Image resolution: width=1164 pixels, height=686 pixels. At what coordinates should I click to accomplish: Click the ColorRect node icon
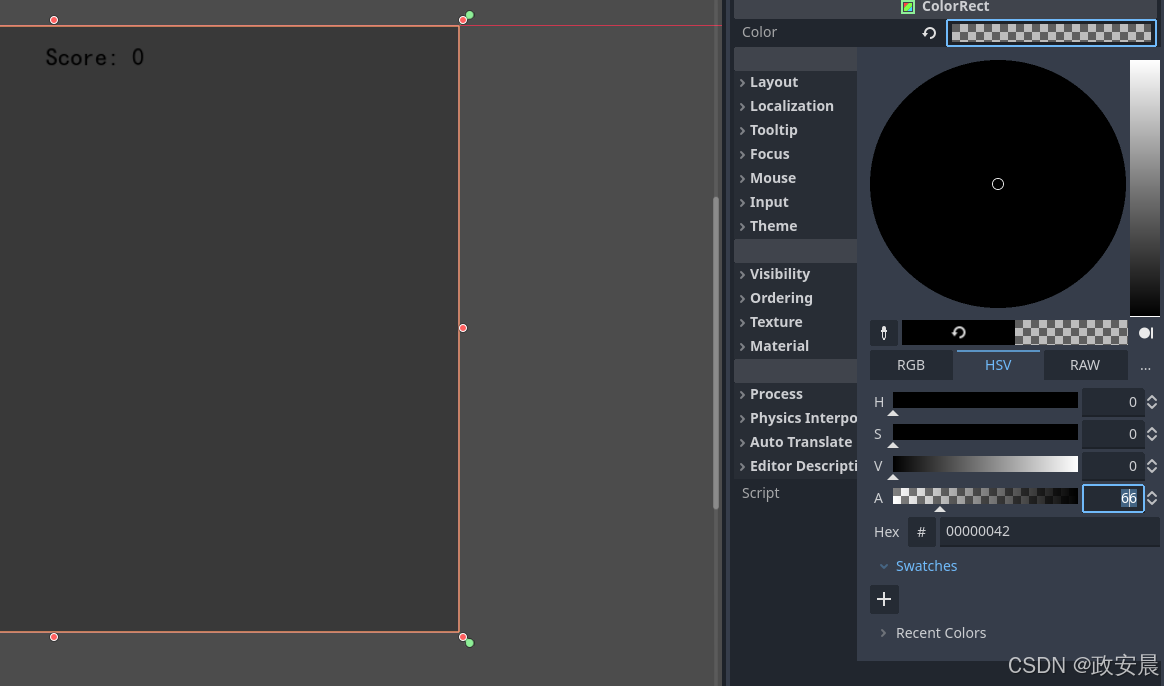coord(907,7)
